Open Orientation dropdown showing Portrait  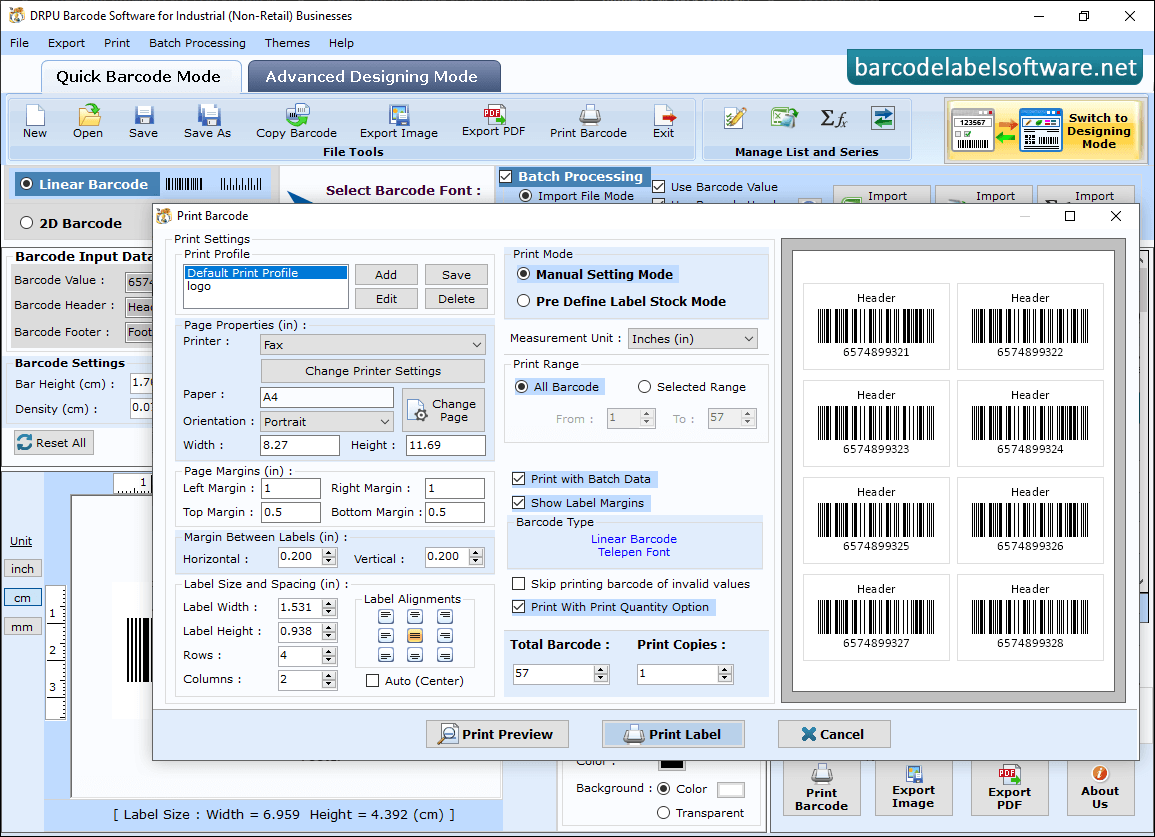(x=327, y=421)
